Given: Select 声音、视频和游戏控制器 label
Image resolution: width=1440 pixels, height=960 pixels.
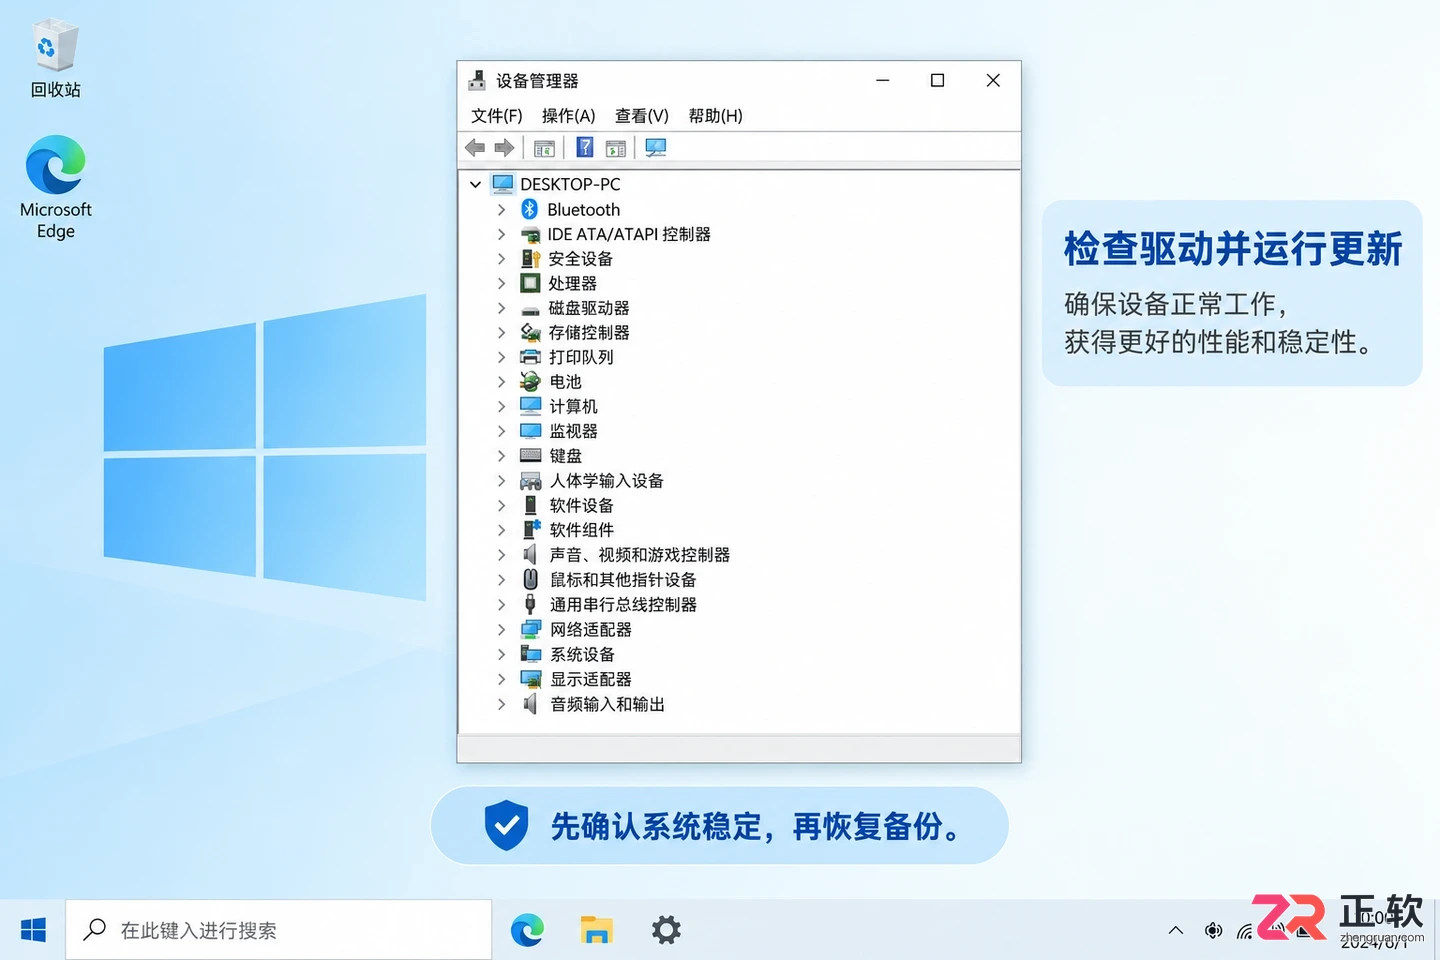Looking at the screenshot, I should [x=639, y=555].
